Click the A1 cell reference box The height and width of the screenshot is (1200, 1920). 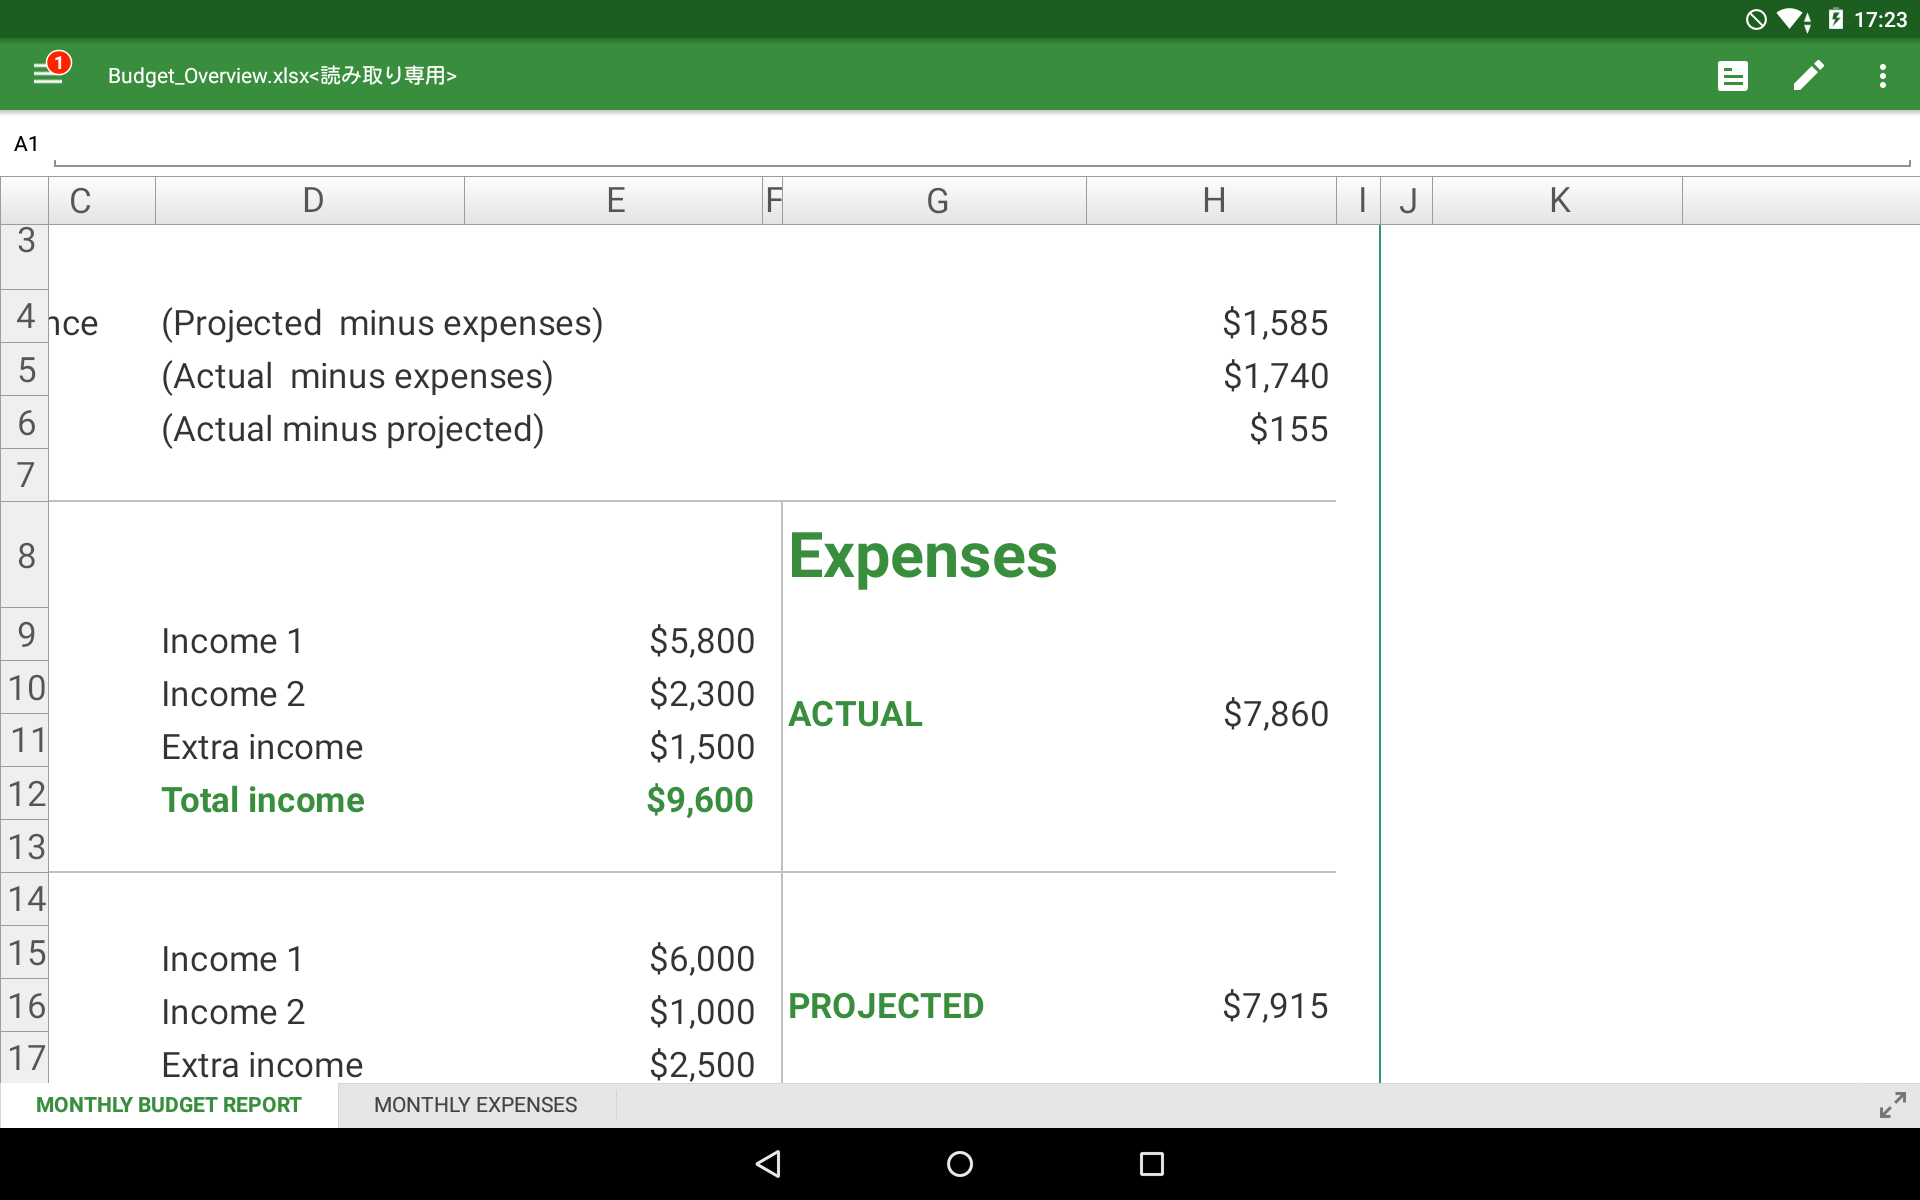point(26,144)
